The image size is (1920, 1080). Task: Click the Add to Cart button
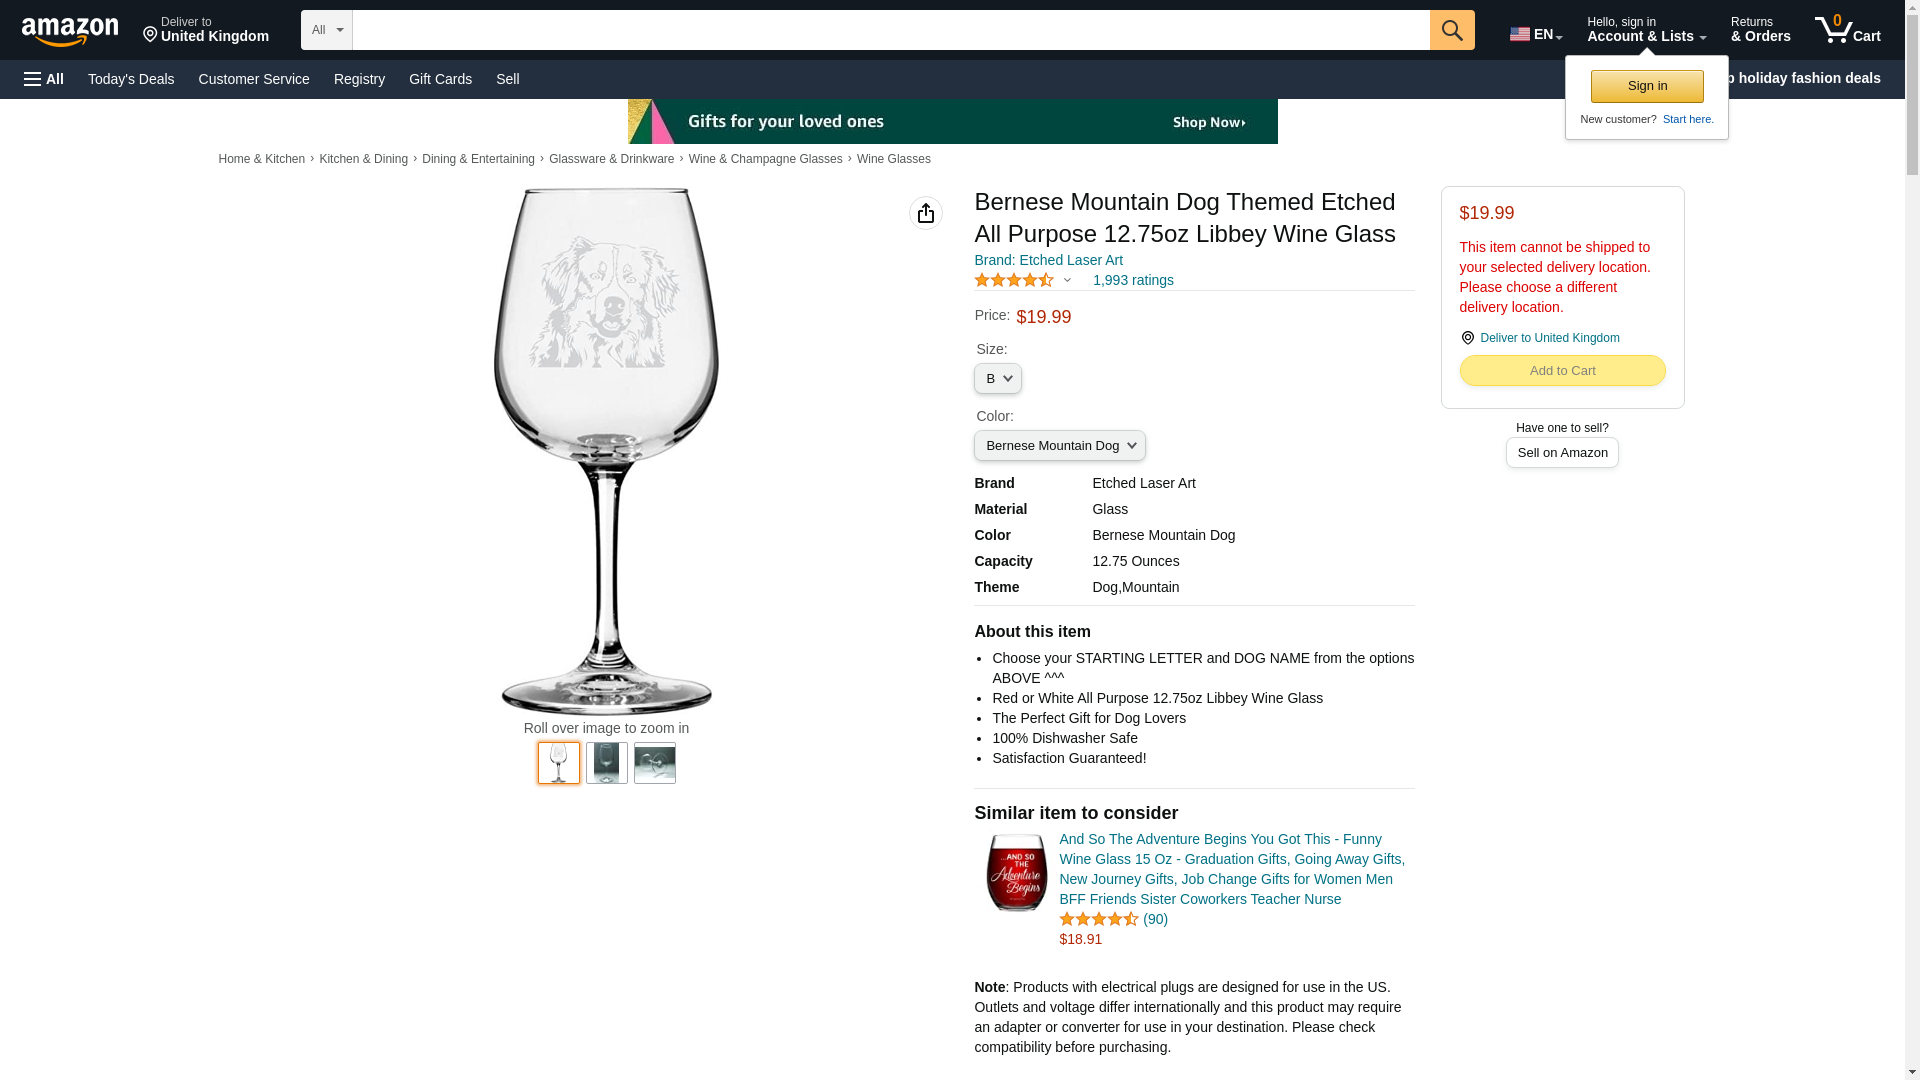click(x=1562, y=371)
